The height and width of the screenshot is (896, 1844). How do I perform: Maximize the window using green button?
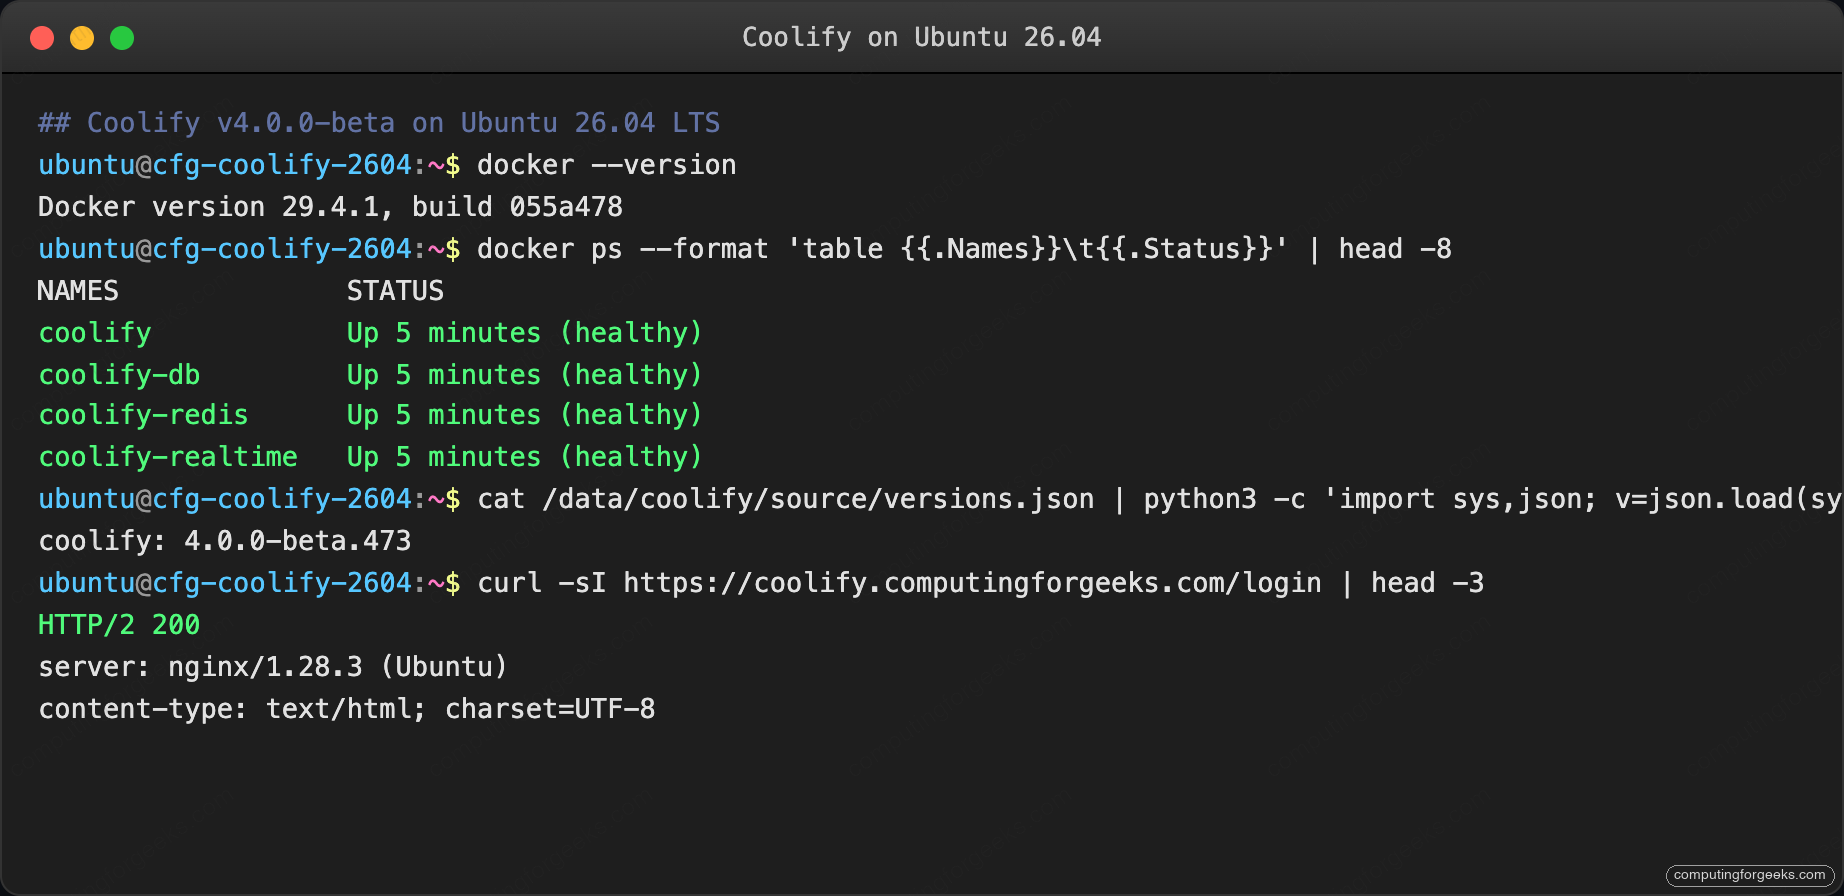tap(122, 38)
